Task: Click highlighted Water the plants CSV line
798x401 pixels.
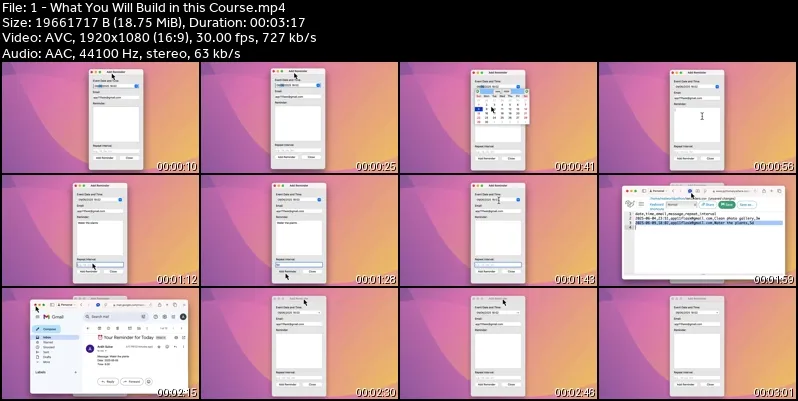Action: (709, 223)
